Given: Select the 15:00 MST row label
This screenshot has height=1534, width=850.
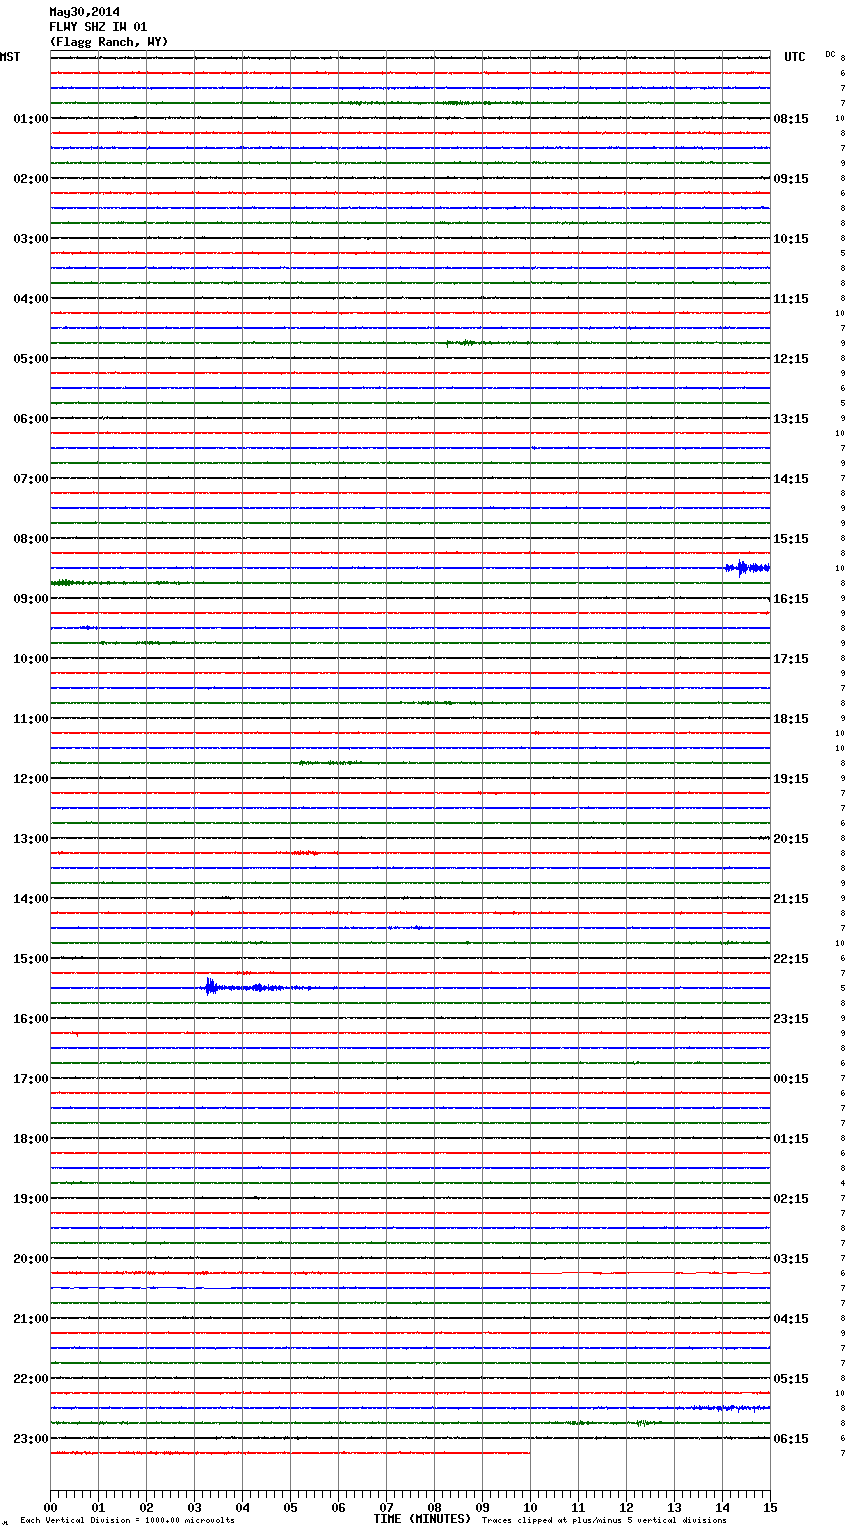Looking at the screenshot, I should click(31, 959).
